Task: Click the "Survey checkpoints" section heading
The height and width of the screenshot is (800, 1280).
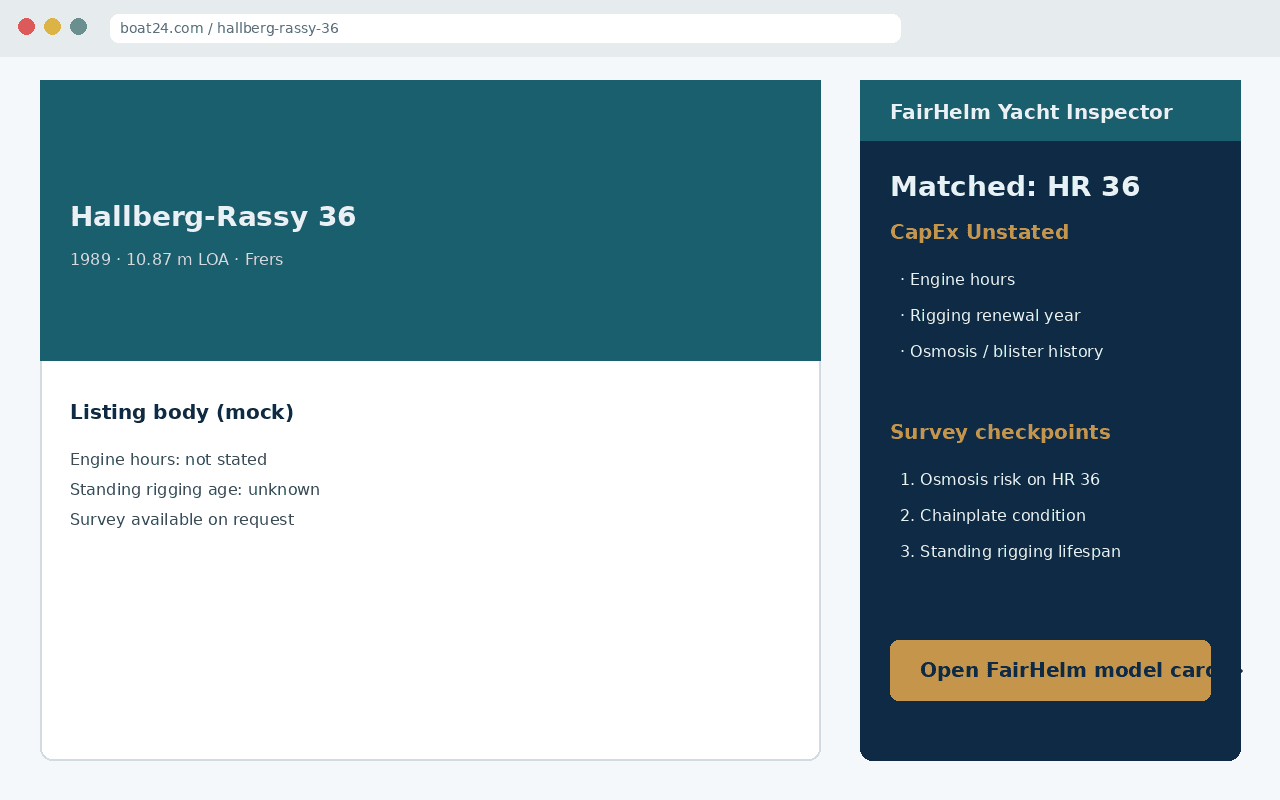Action: 1000,432
